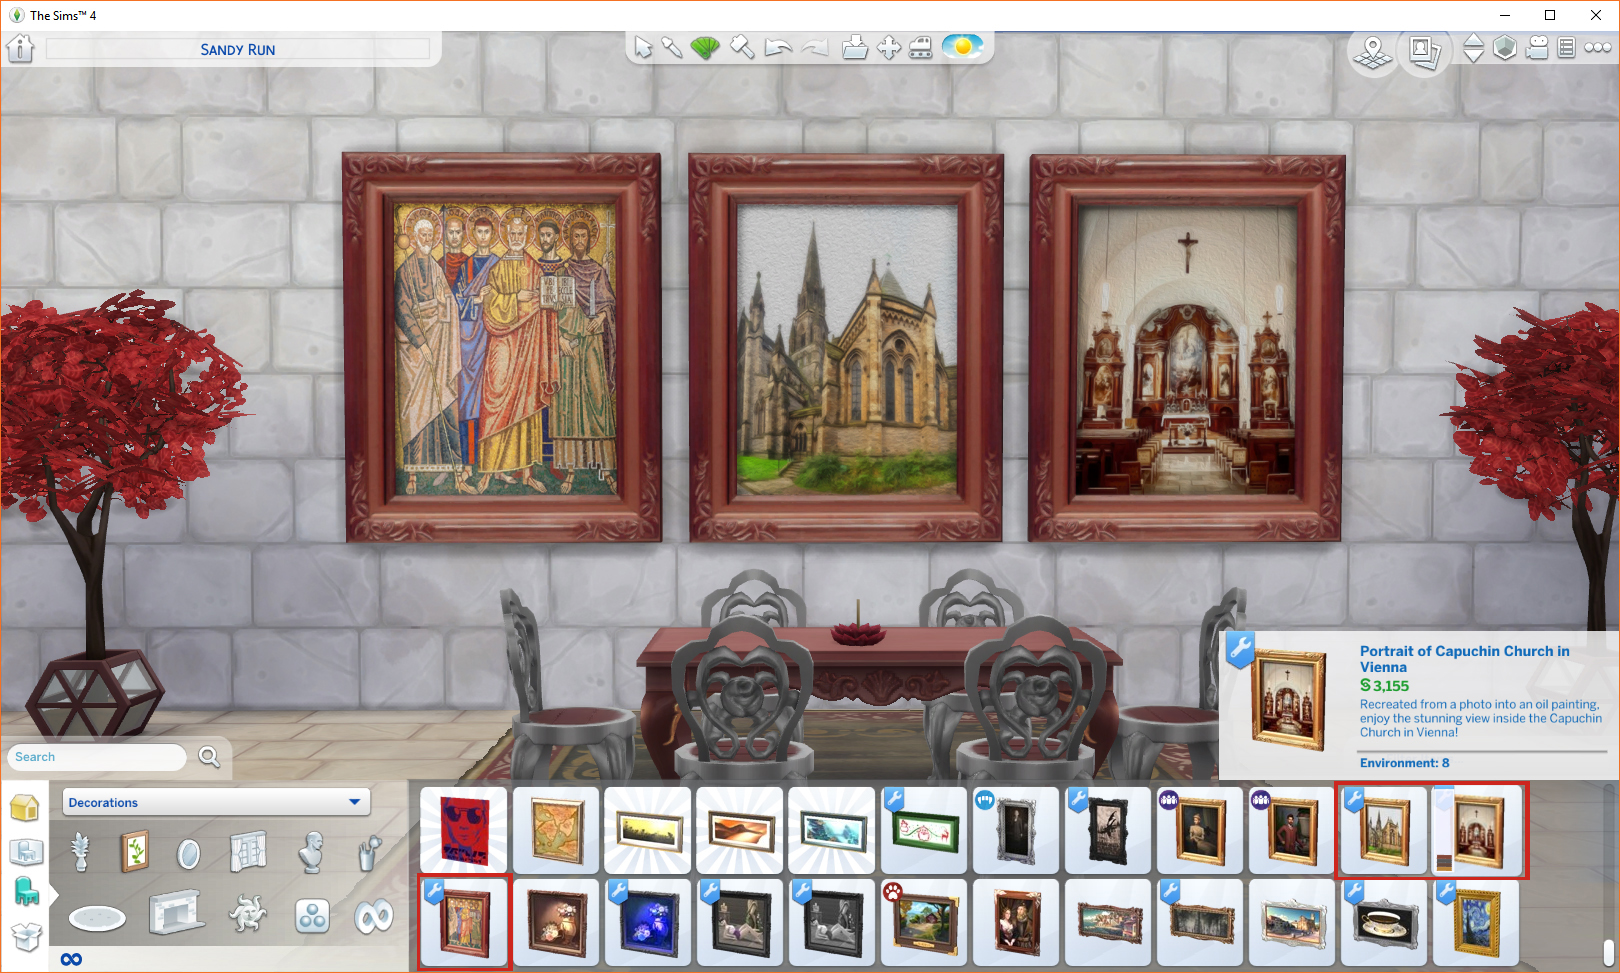Select objects by function chair tab
Image resolution: width=1620 pixels, height=973 pixels.
(x=26, y=891)
